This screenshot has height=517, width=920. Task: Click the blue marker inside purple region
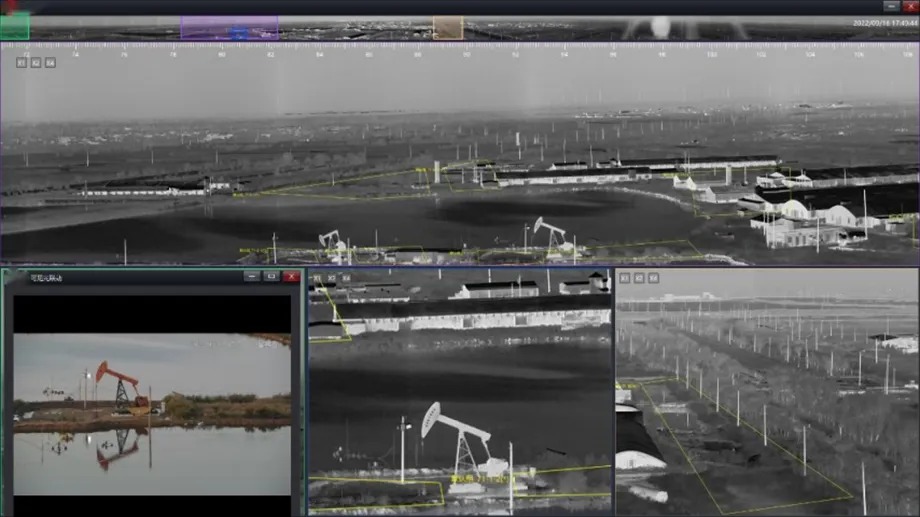coord(238,33)
